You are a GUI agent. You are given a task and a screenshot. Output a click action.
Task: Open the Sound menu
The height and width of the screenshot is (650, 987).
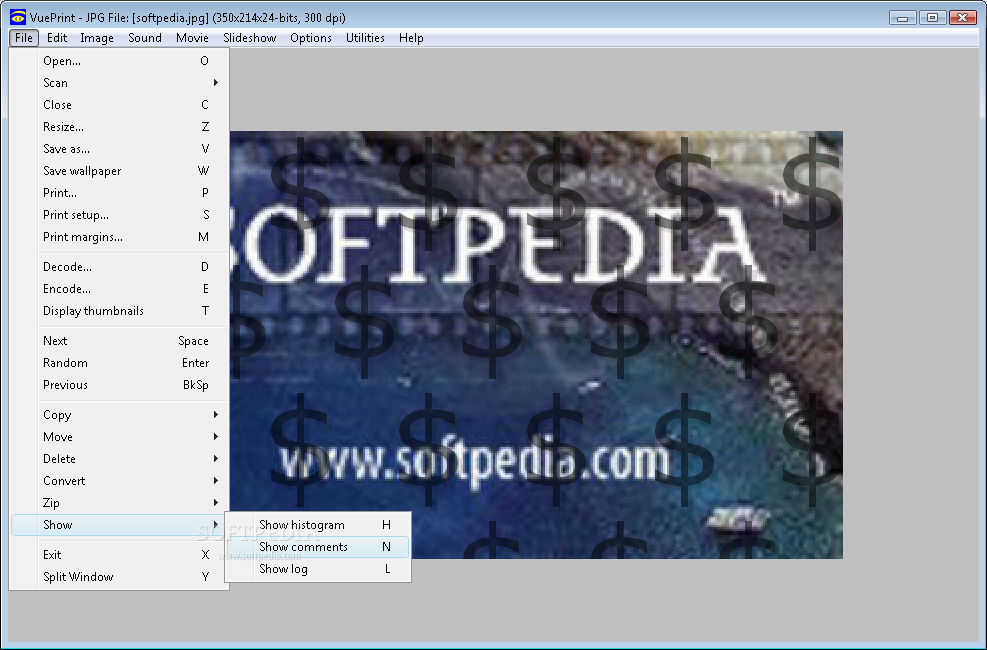tap(145, 38)
